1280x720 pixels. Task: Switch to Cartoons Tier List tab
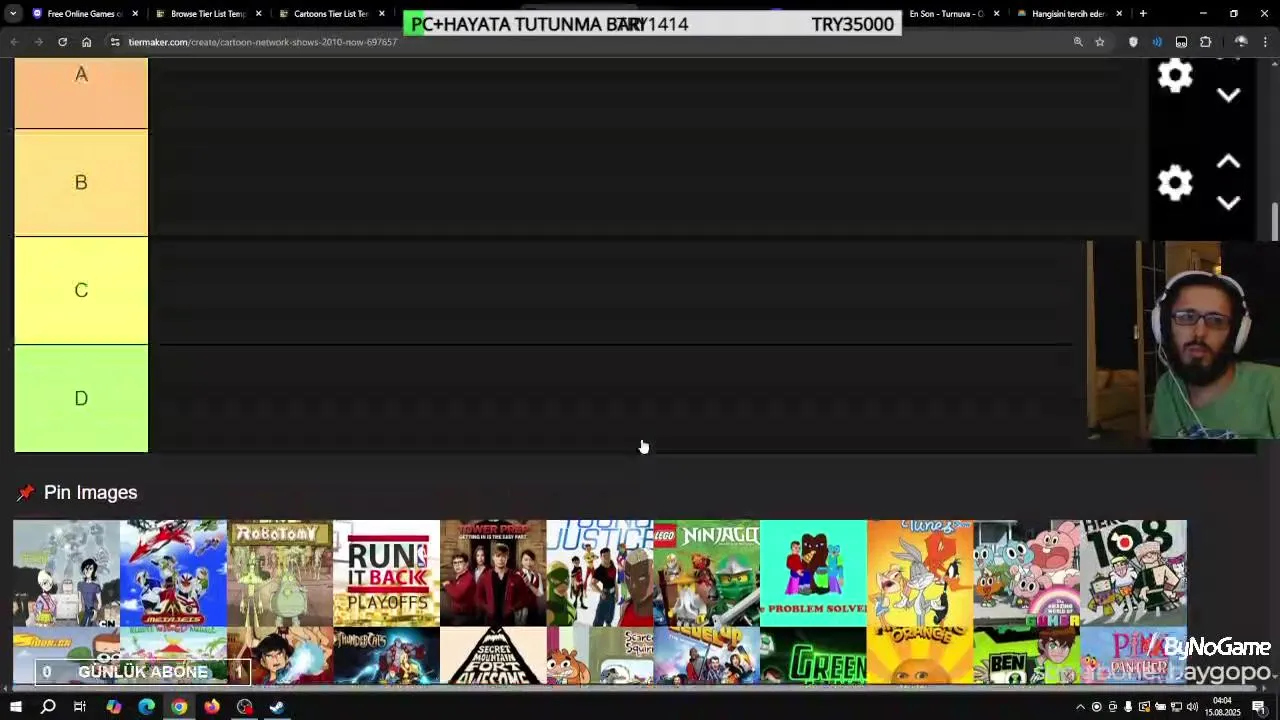point(331,14)
